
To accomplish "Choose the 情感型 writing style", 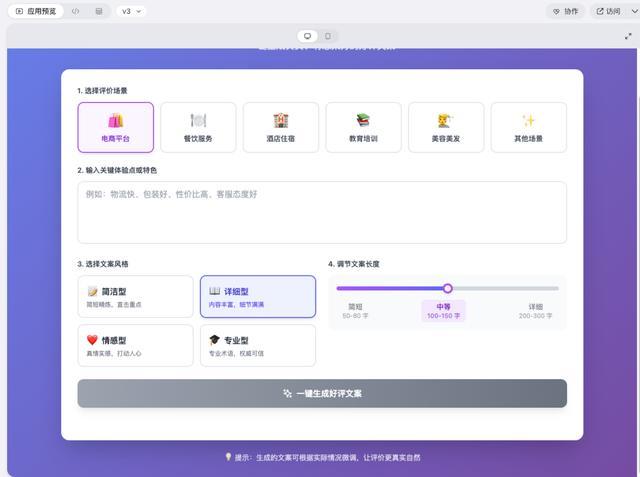I will 136,346.
